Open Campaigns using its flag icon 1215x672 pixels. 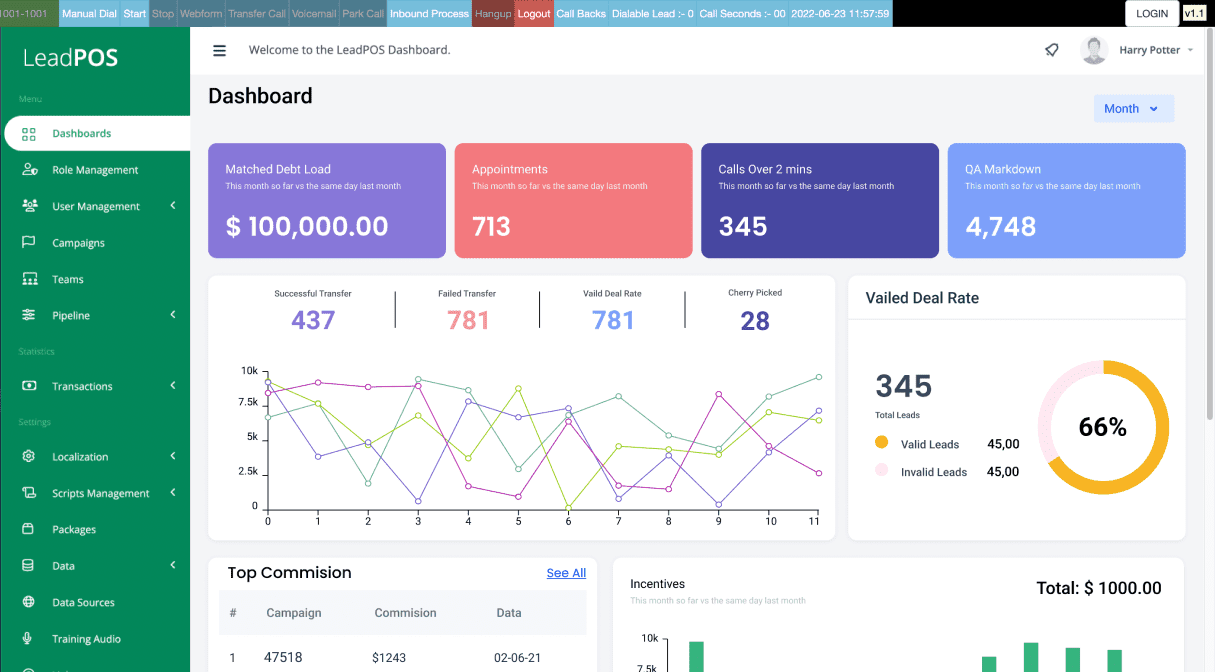(29, 243)
